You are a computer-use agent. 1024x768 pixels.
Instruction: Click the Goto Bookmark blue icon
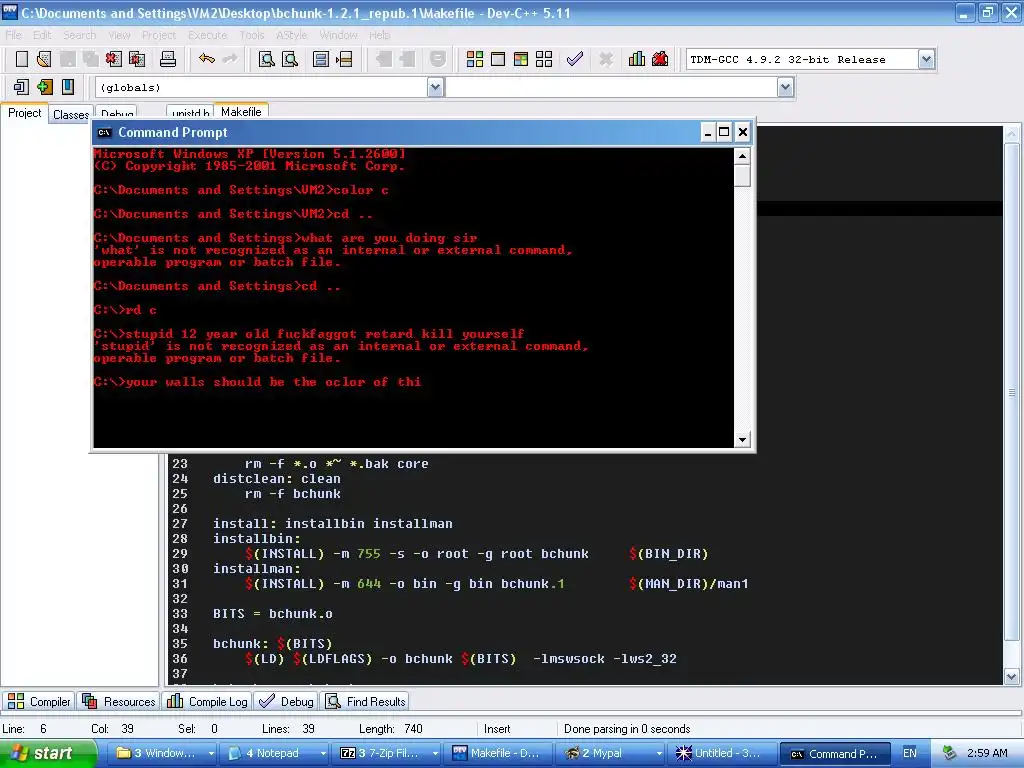click(x=68, y=87)
